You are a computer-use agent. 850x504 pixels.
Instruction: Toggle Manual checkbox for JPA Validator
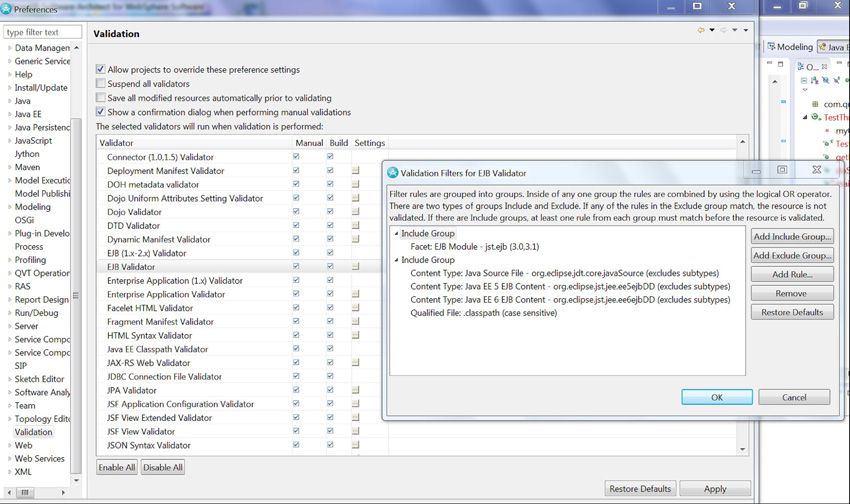tap(296, 390)
